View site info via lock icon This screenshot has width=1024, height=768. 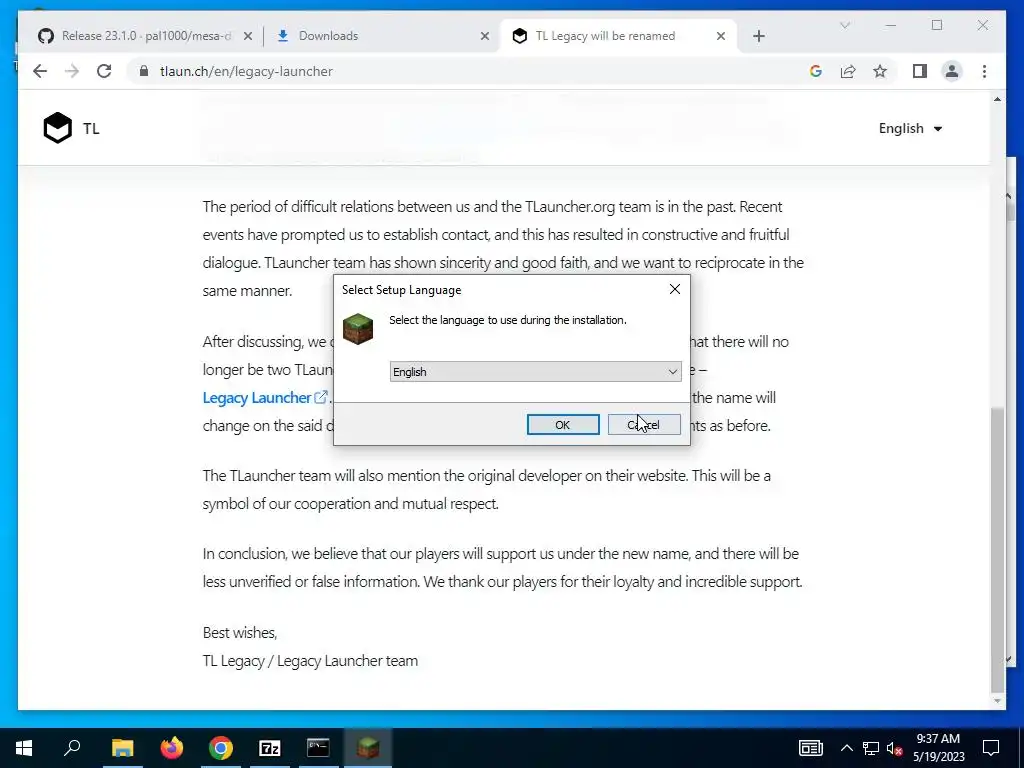pyautogui.click(x=144, y=71)
